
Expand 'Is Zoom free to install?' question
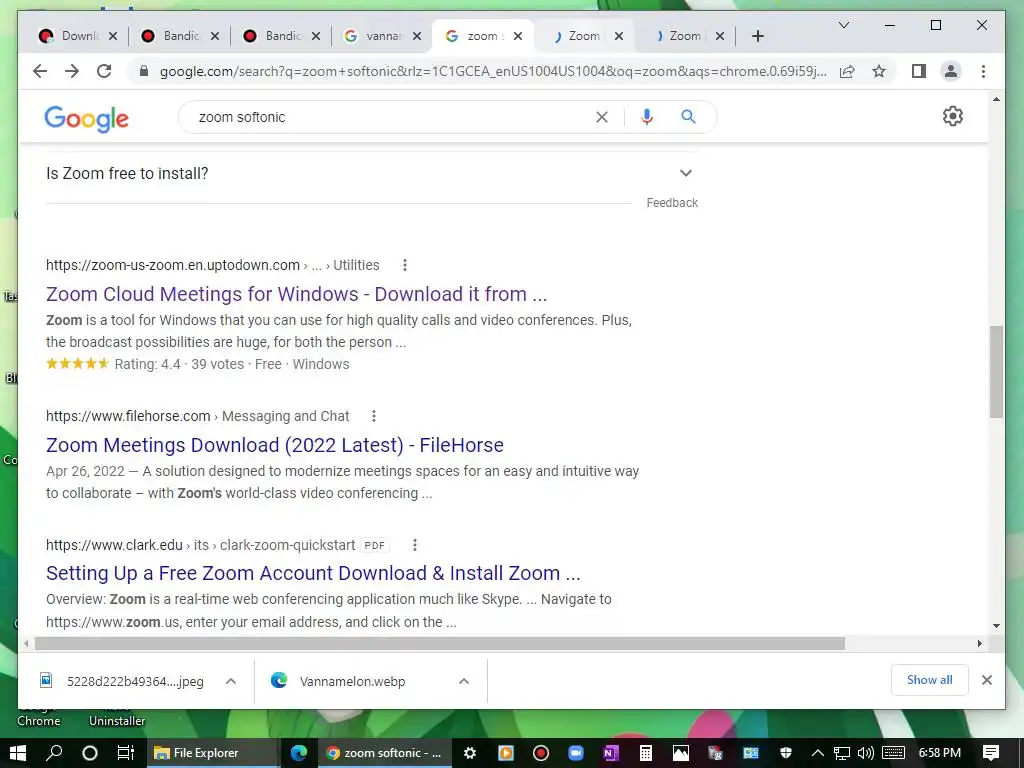coord(372,174)
